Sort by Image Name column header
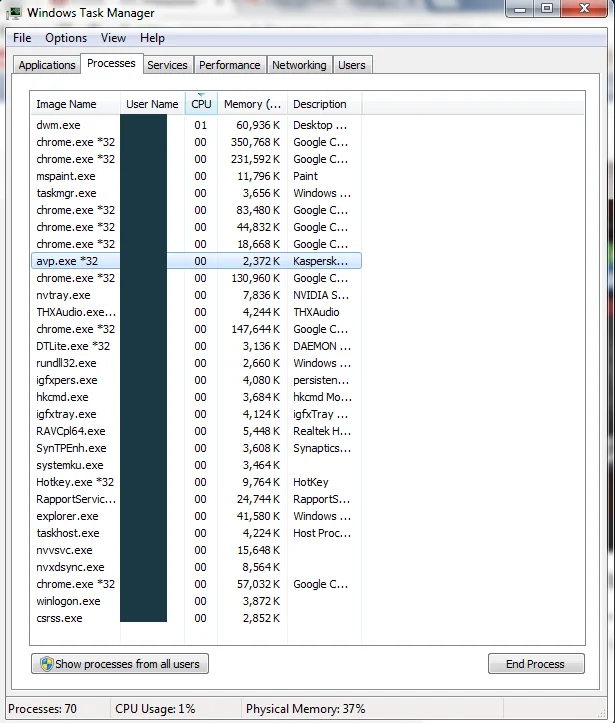This screenshot has height=723, width=615. pyautogui.click(x=75, y=104)
